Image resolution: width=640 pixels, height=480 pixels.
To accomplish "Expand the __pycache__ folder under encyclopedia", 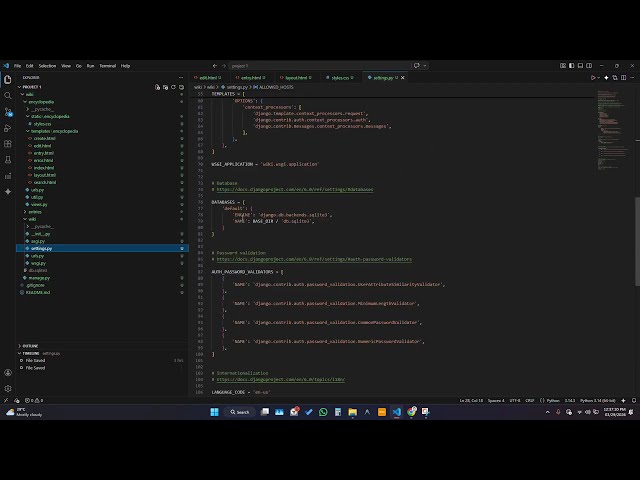I will [42, 109].
